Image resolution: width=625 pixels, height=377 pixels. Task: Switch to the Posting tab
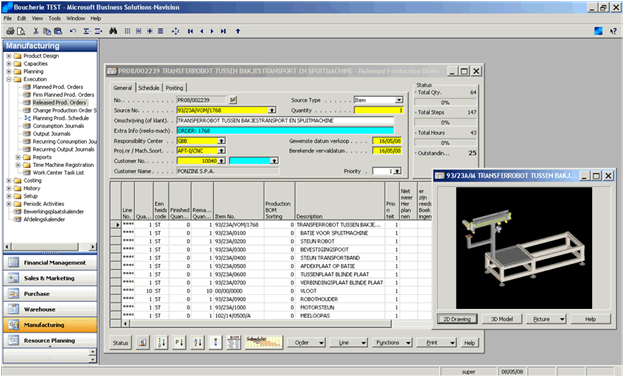[174, 88]
